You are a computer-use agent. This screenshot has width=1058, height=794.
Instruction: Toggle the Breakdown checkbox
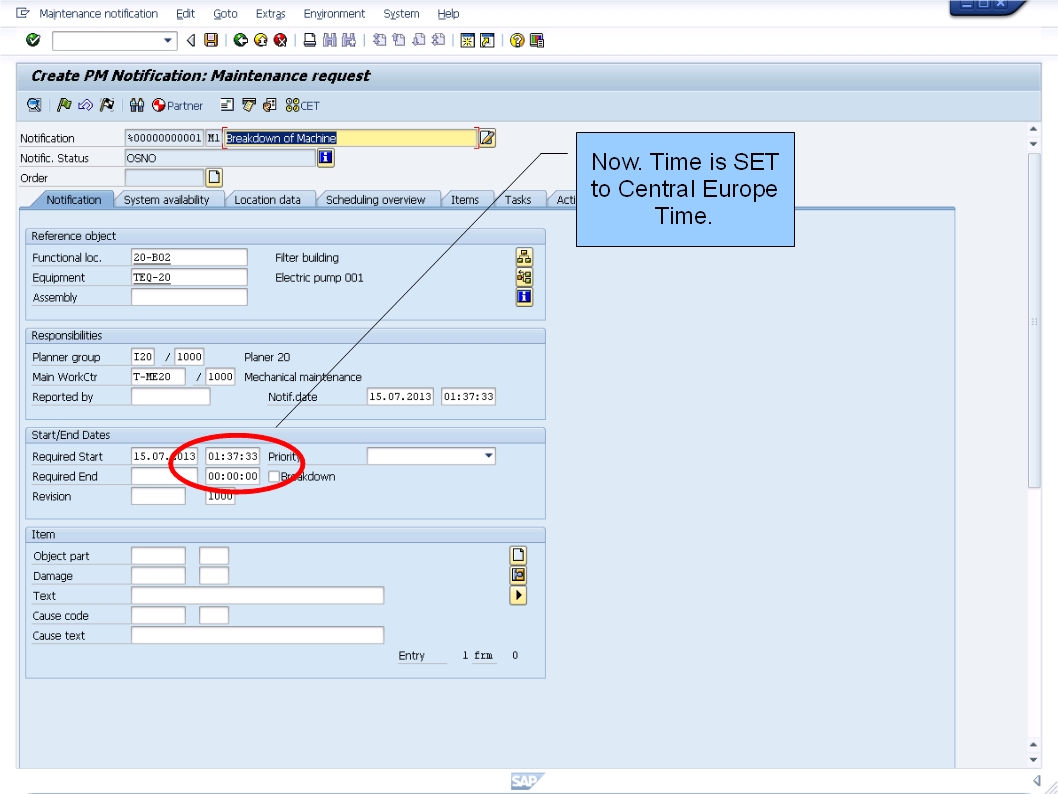tap(274, 476)
